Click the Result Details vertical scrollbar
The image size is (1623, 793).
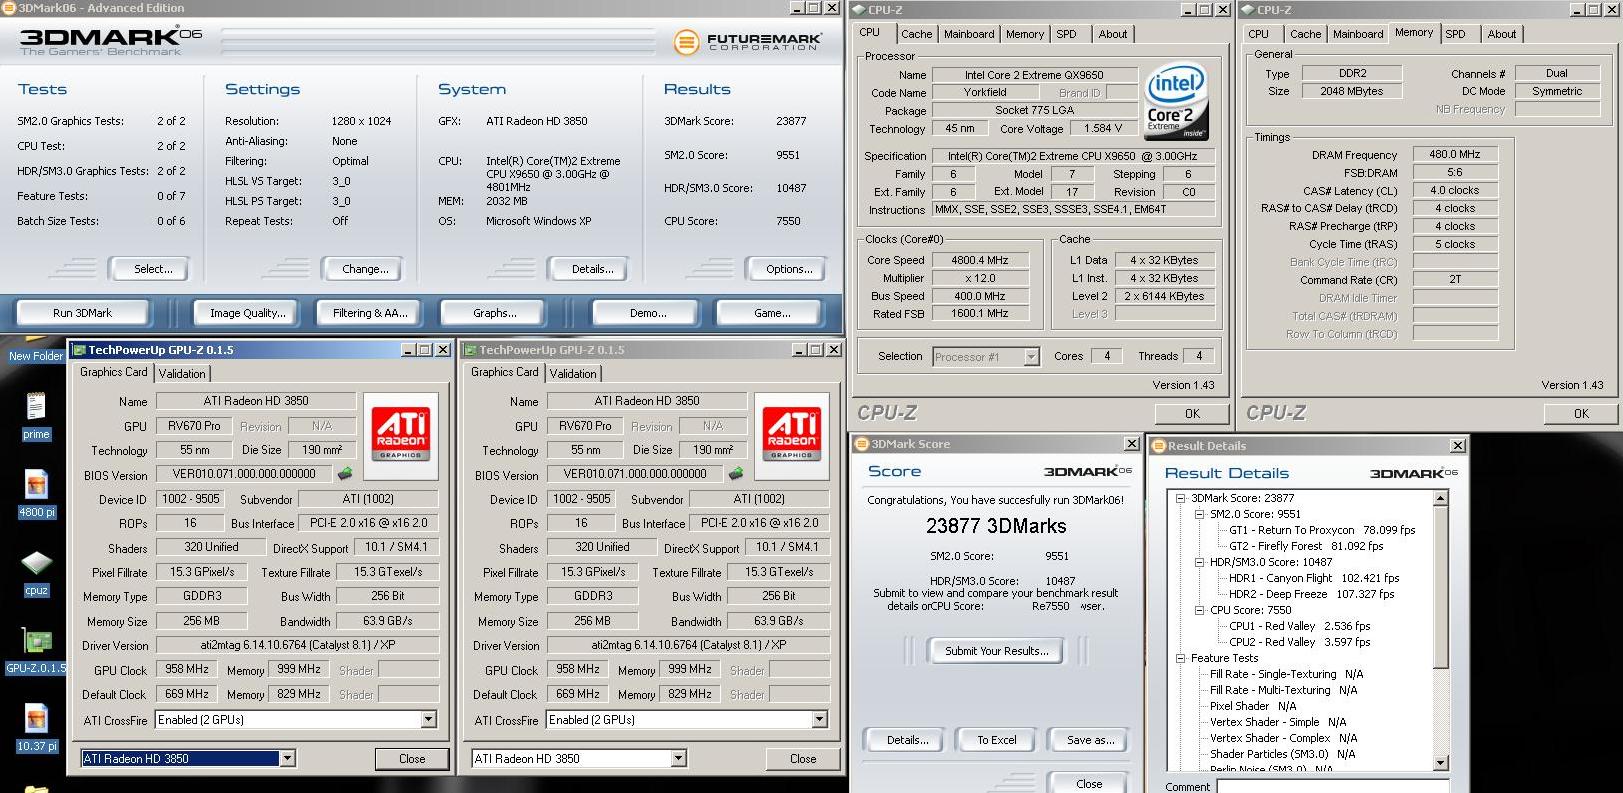click(x=1441, y=630)
